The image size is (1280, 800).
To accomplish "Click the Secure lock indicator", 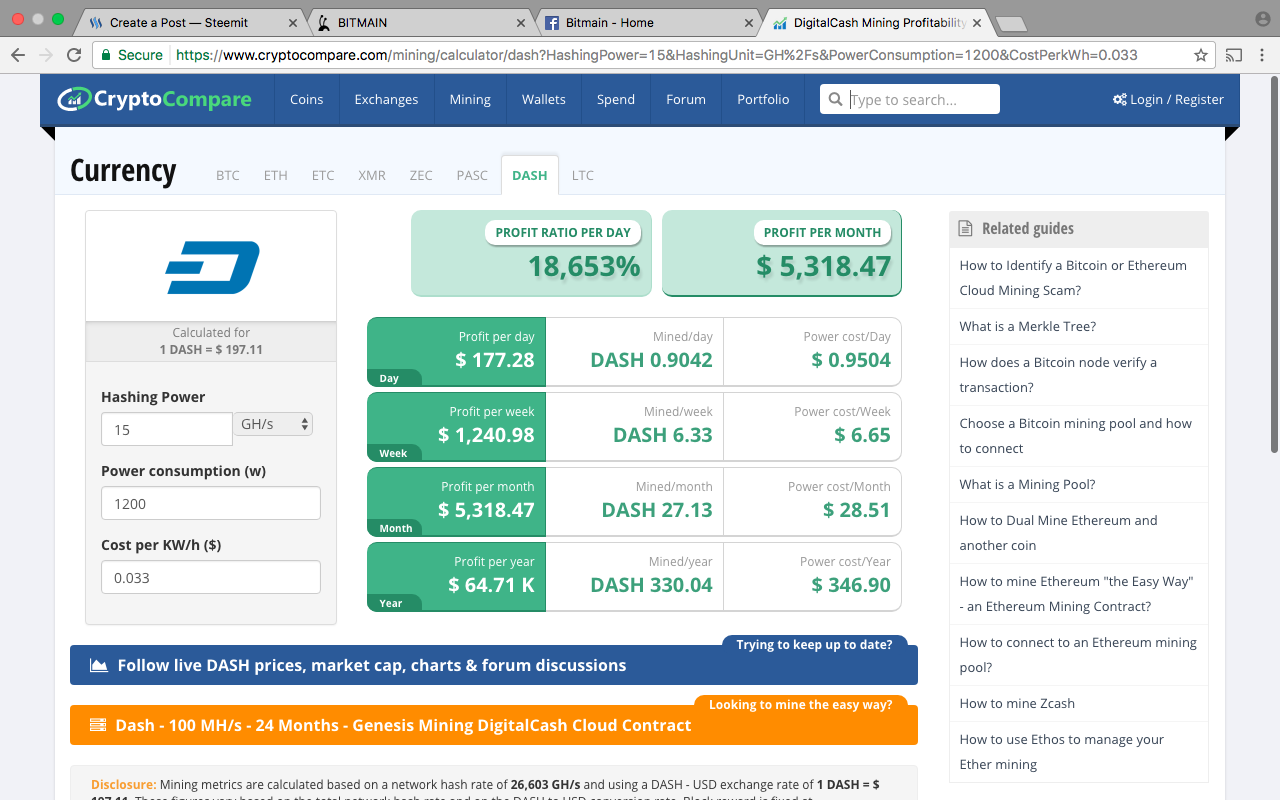I will point(130,55).
